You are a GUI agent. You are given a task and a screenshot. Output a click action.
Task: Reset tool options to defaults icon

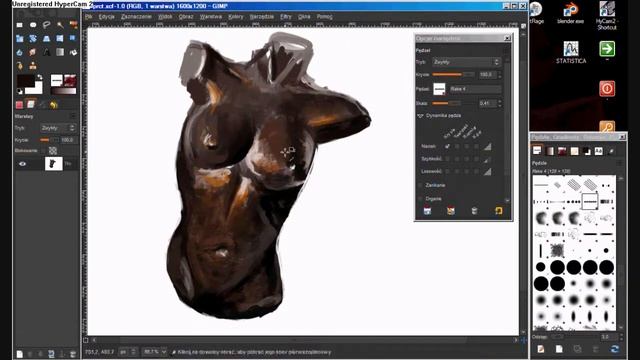click(498, 211)
